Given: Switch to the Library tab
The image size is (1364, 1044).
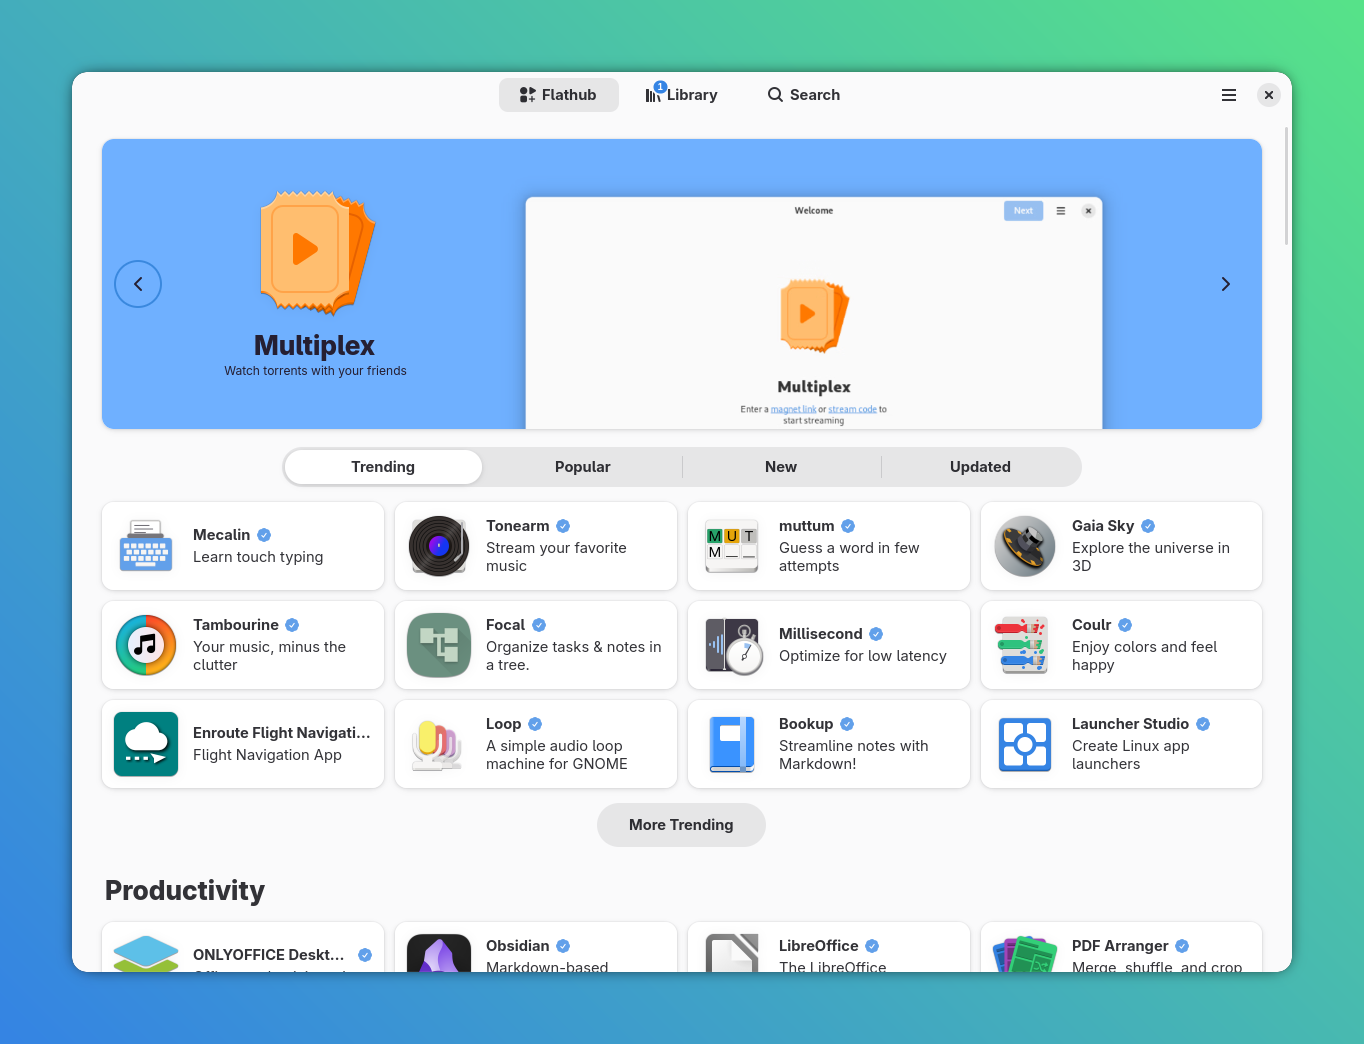Looking at the screenshot, I should pos(682,95).
